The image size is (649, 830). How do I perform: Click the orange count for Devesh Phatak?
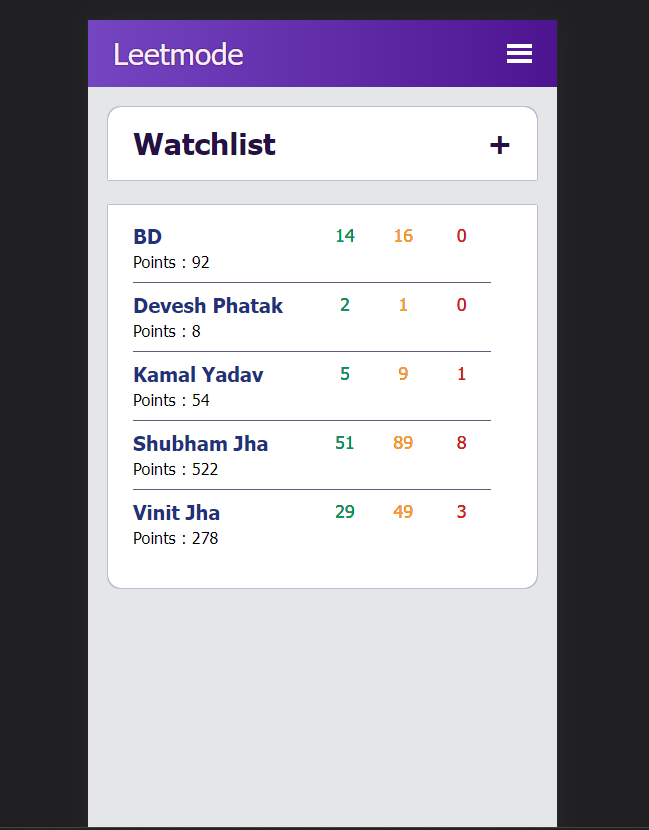[x=403, y=305]
